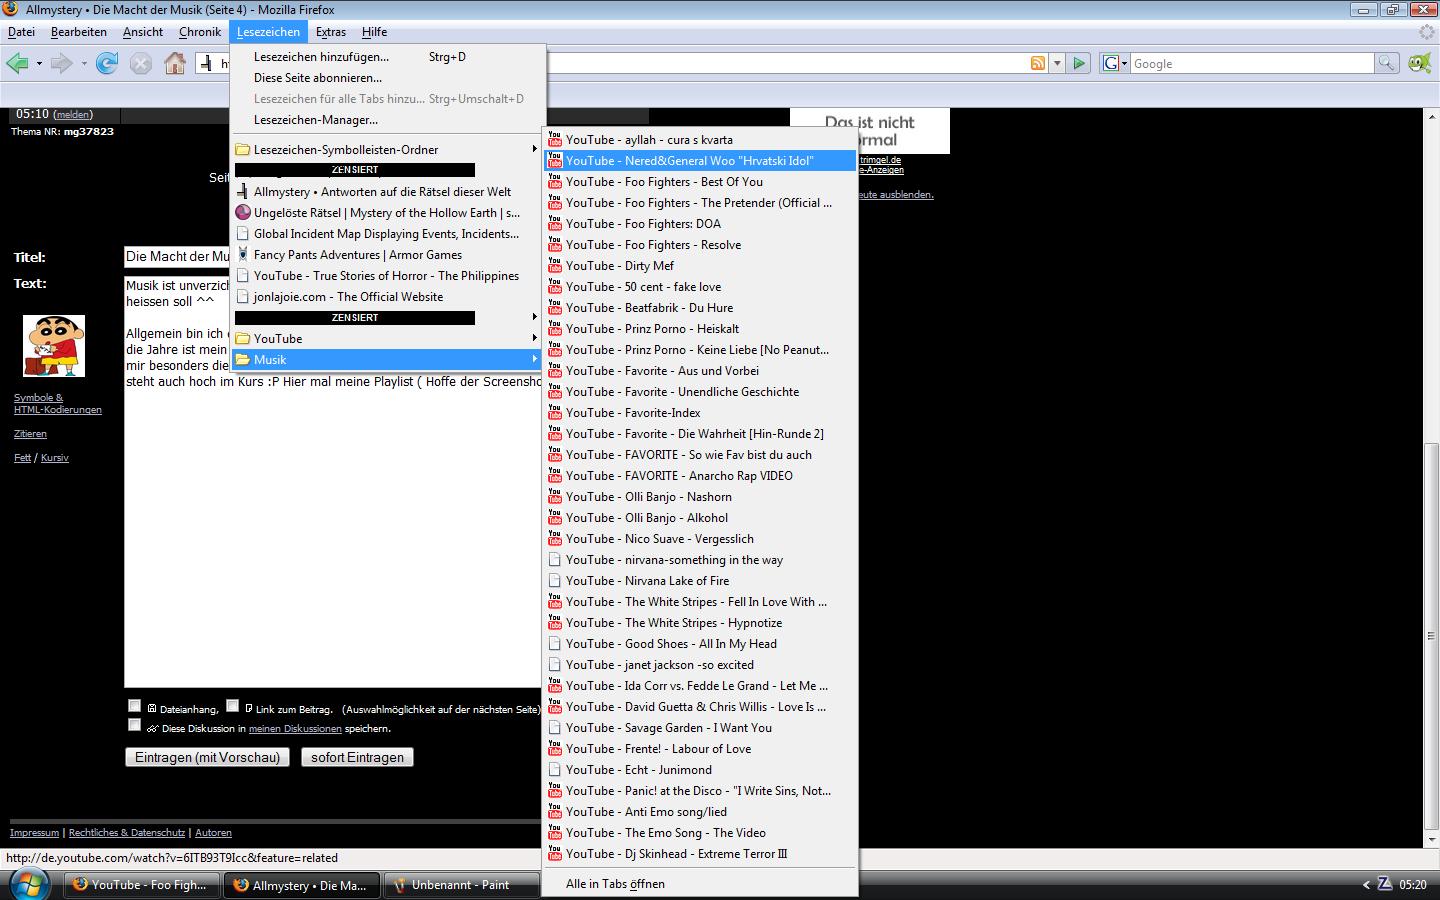Open the address bar history dropdown
1440x900 pixels.
point(1057,63)
